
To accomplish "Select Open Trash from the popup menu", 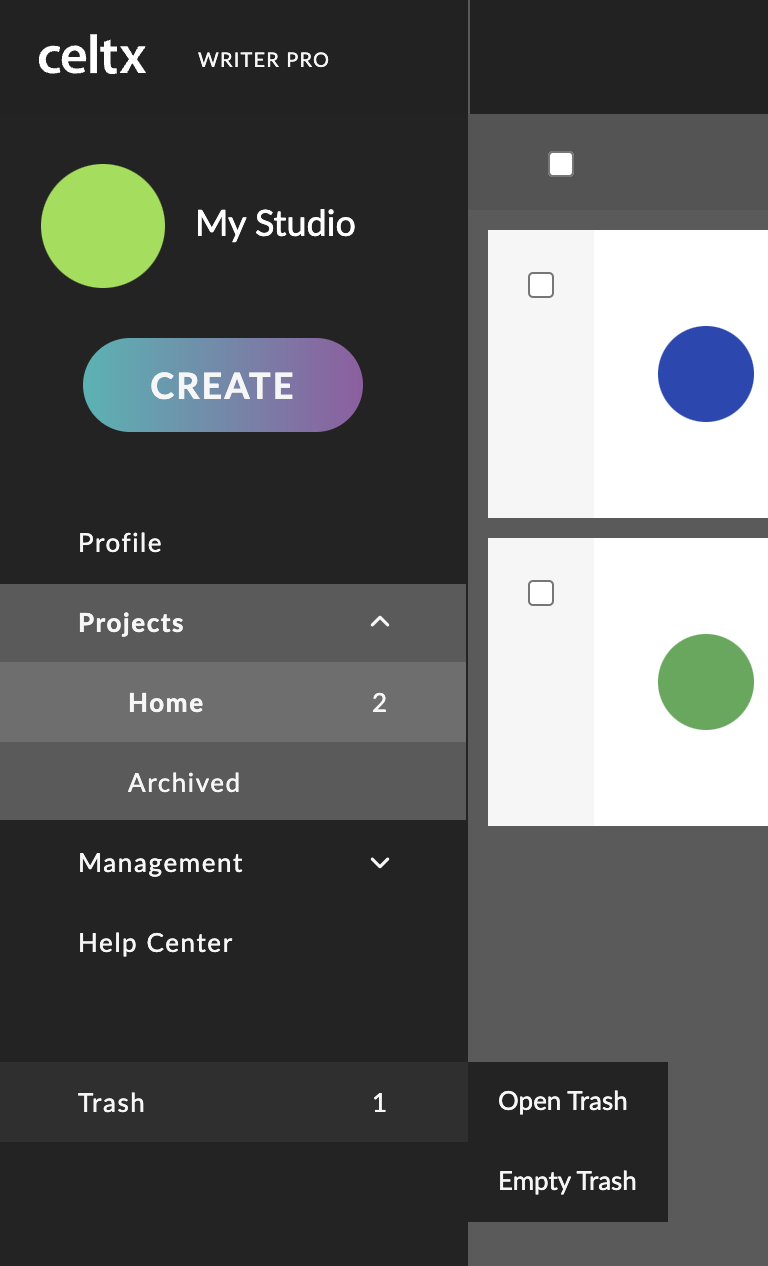I will 563,1101.
